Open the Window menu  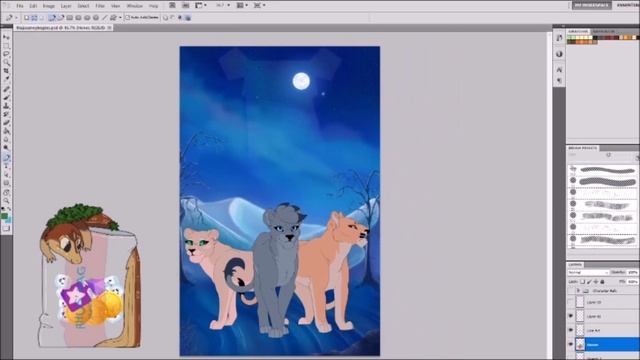pyautogui.click(x=134, y=6)
